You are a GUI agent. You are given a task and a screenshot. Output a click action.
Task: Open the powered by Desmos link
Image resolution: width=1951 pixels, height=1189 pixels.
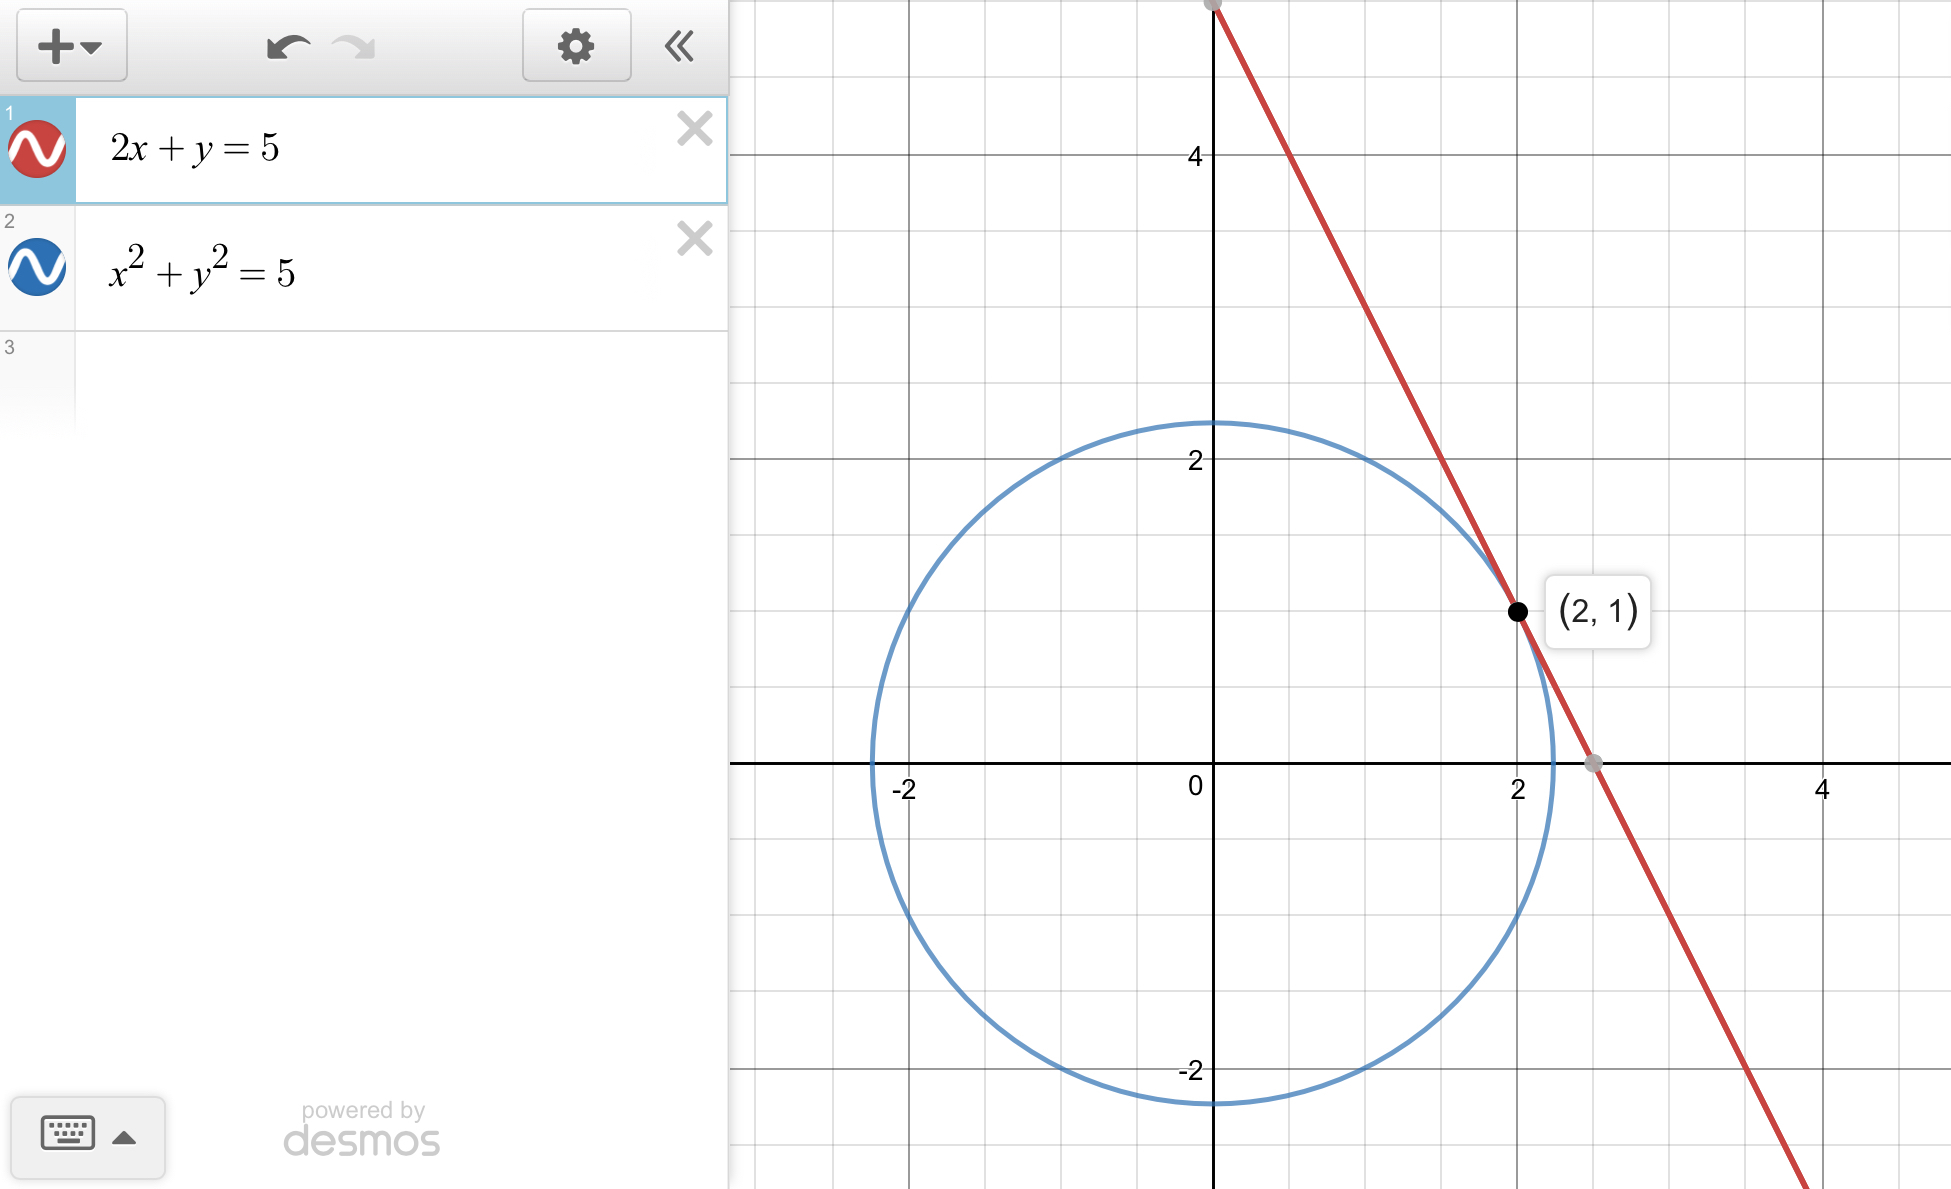click(361, 1130)
